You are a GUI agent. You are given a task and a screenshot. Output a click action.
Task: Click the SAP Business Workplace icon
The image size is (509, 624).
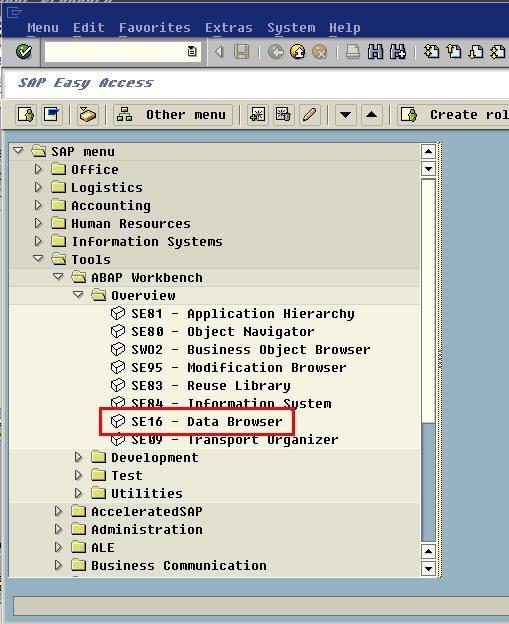(x=88, y=115)
